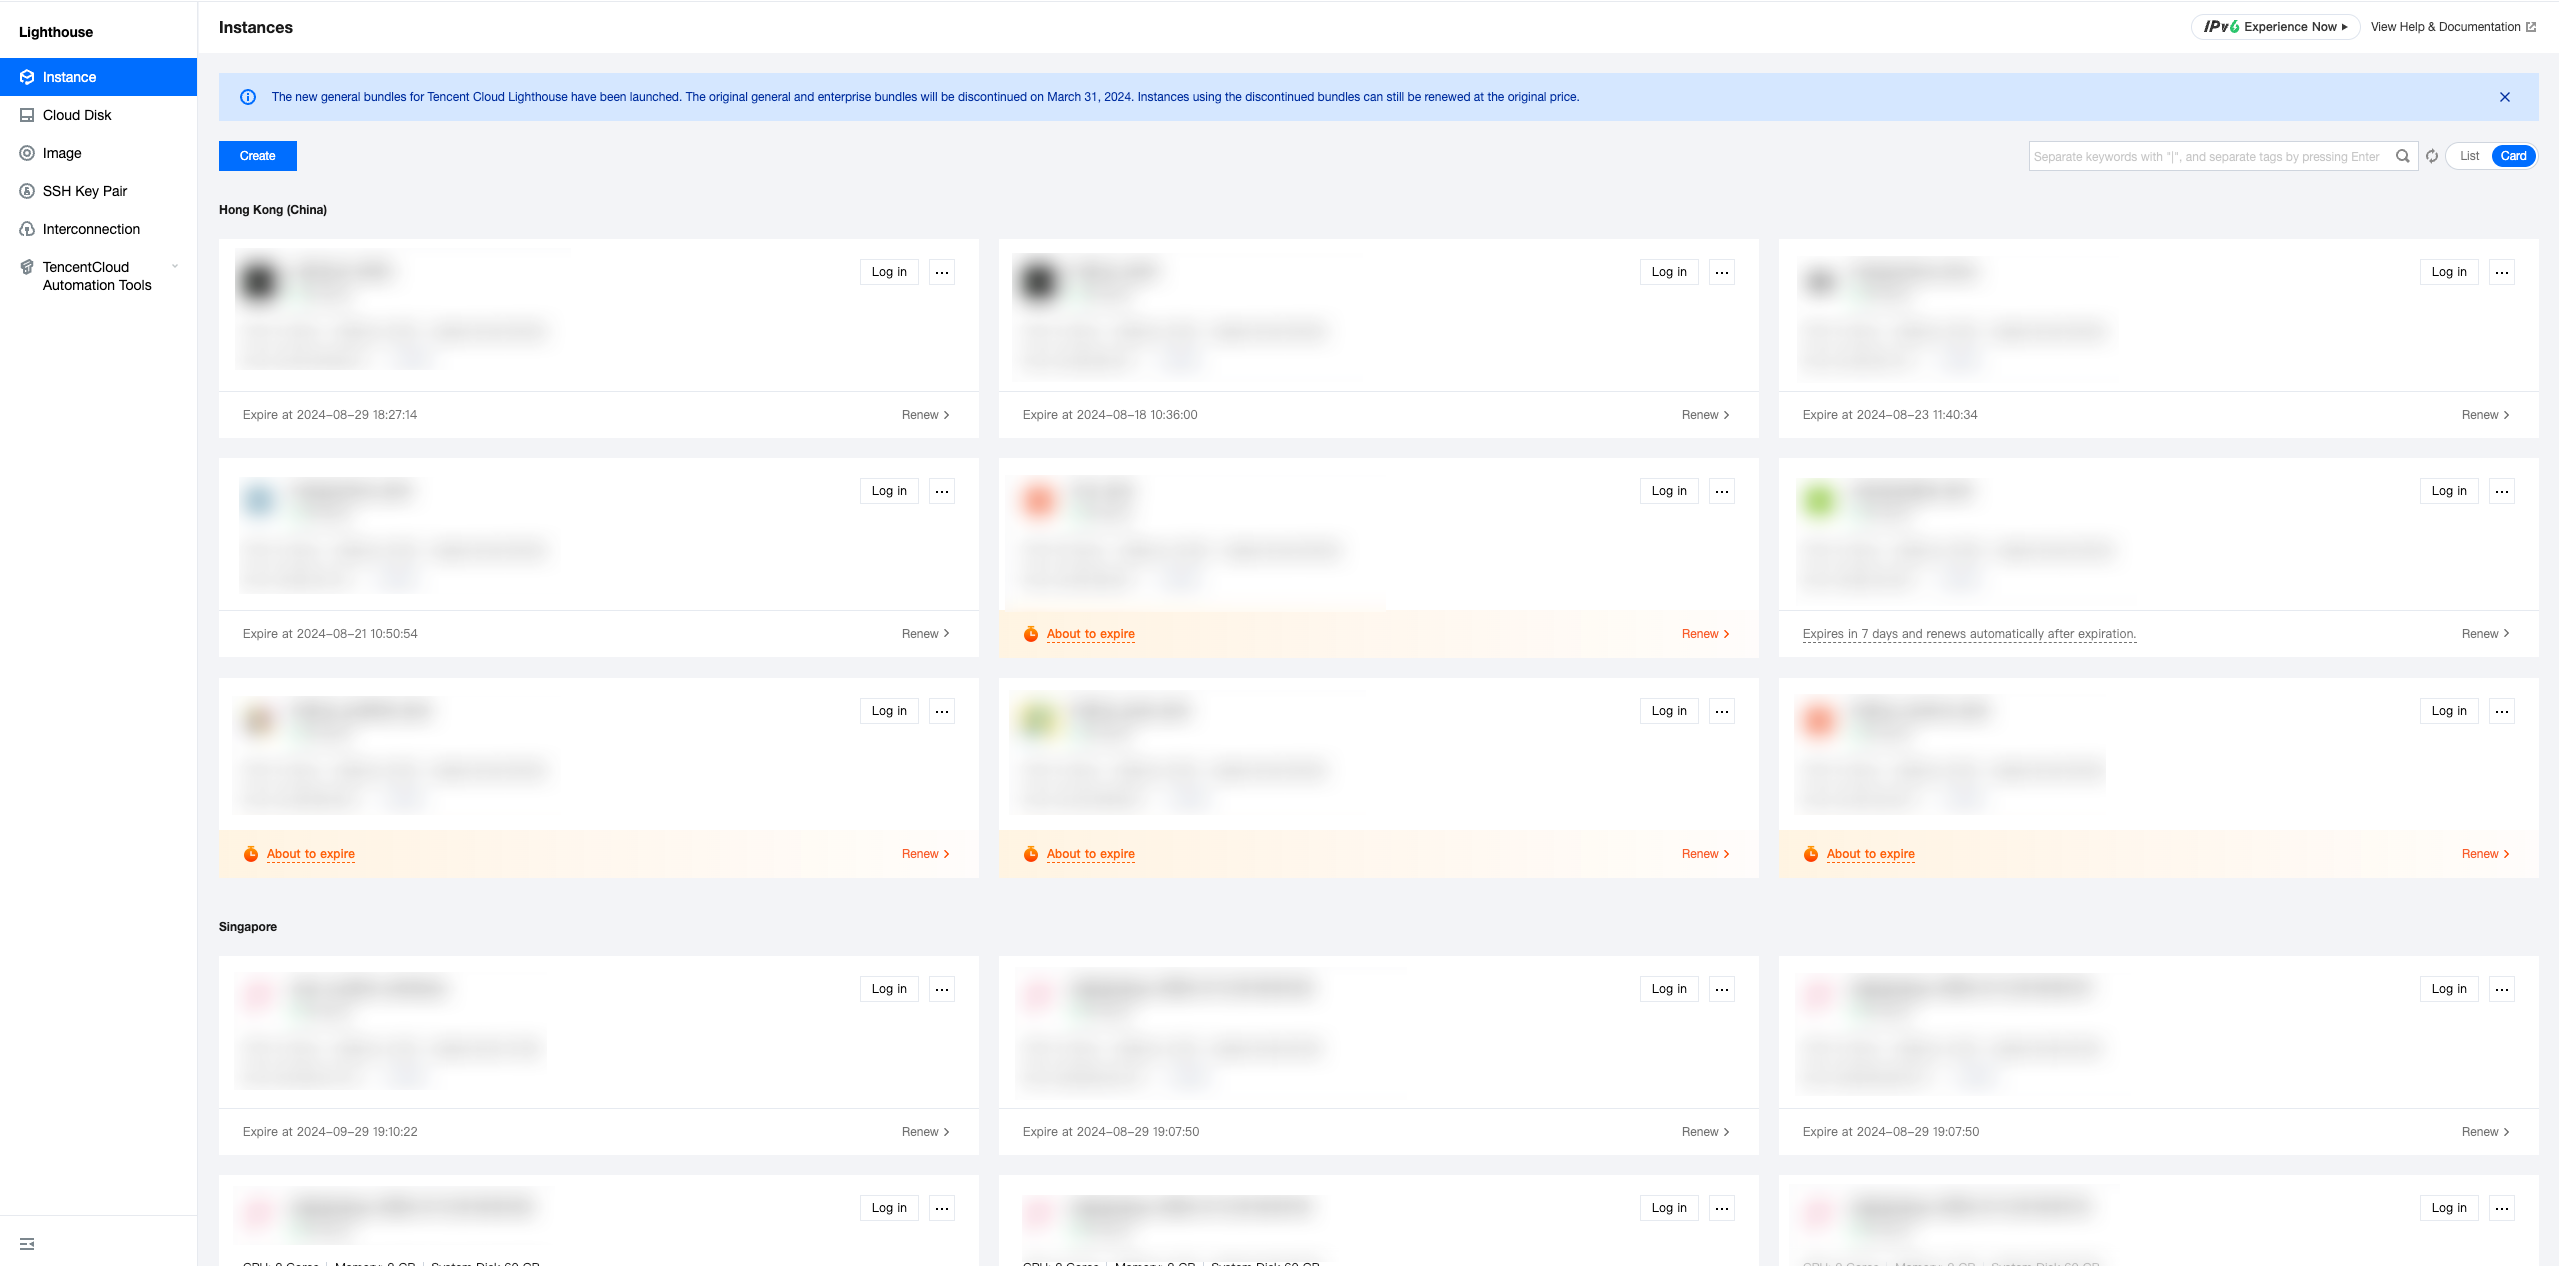Click the Interconnection sidebar icon
This screenshot has width=2559, height=1266.
pyautogui.click(x=27, y=229)
